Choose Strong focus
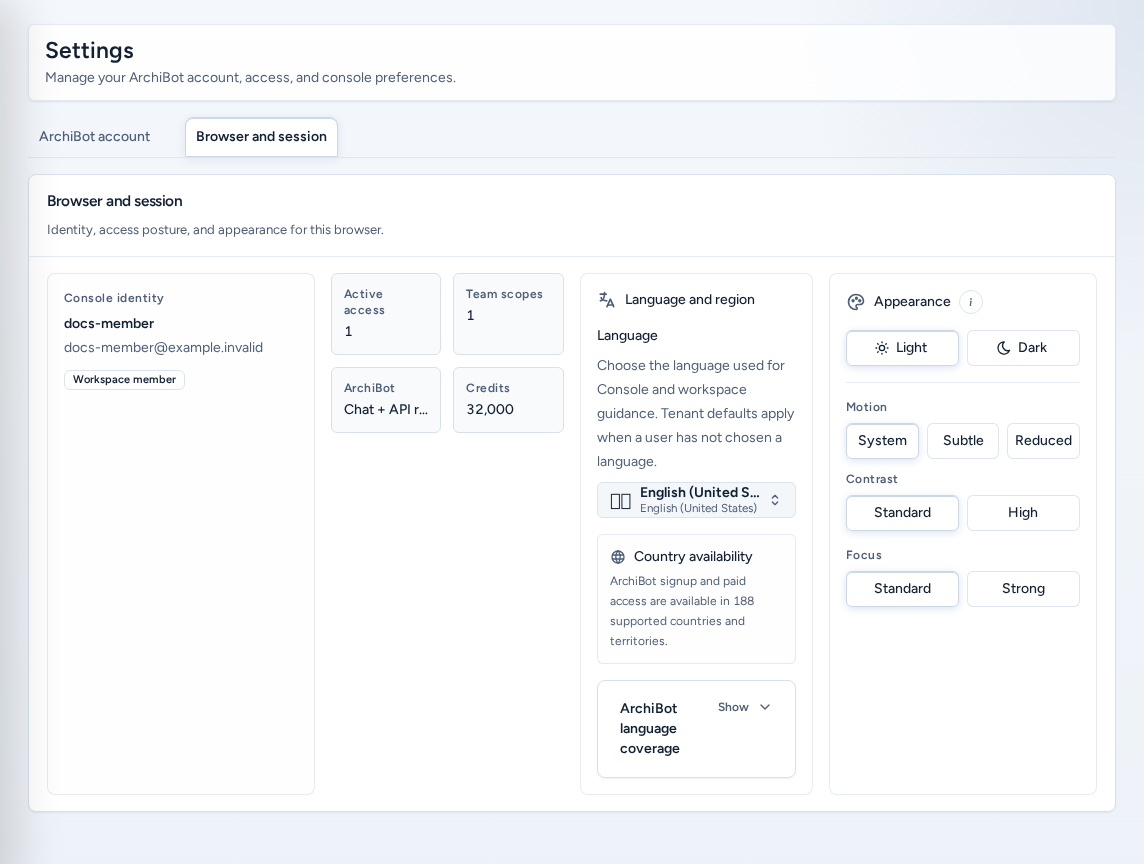This screenshot has width=1144, height=864. click(x=1023, y=589)
